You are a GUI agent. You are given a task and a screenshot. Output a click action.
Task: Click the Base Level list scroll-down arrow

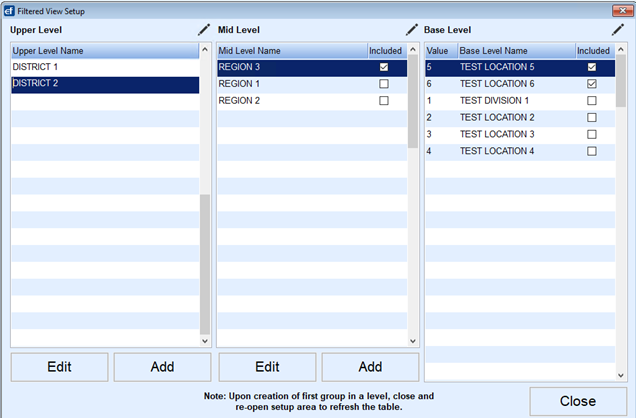tap(620, 374)
